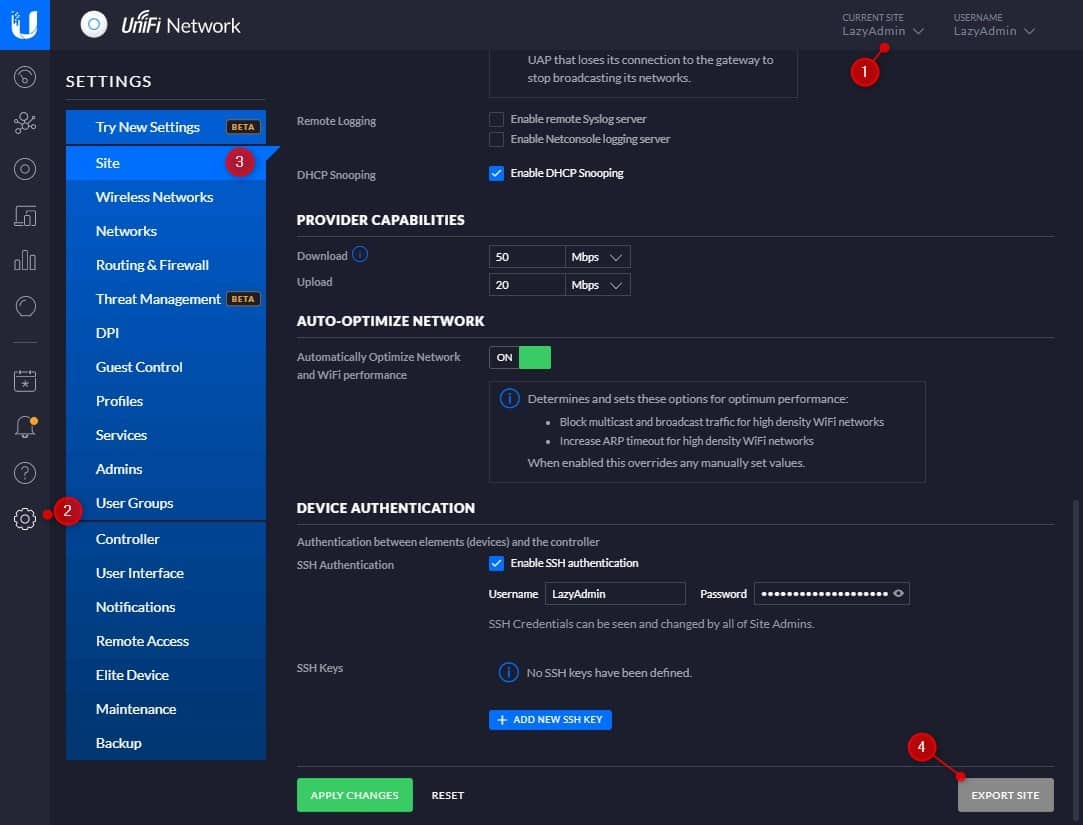Open Services settings
Image resolution: width=1083 pixels, height=825 pixels.
pyautogui.click(x=166, y=435)
